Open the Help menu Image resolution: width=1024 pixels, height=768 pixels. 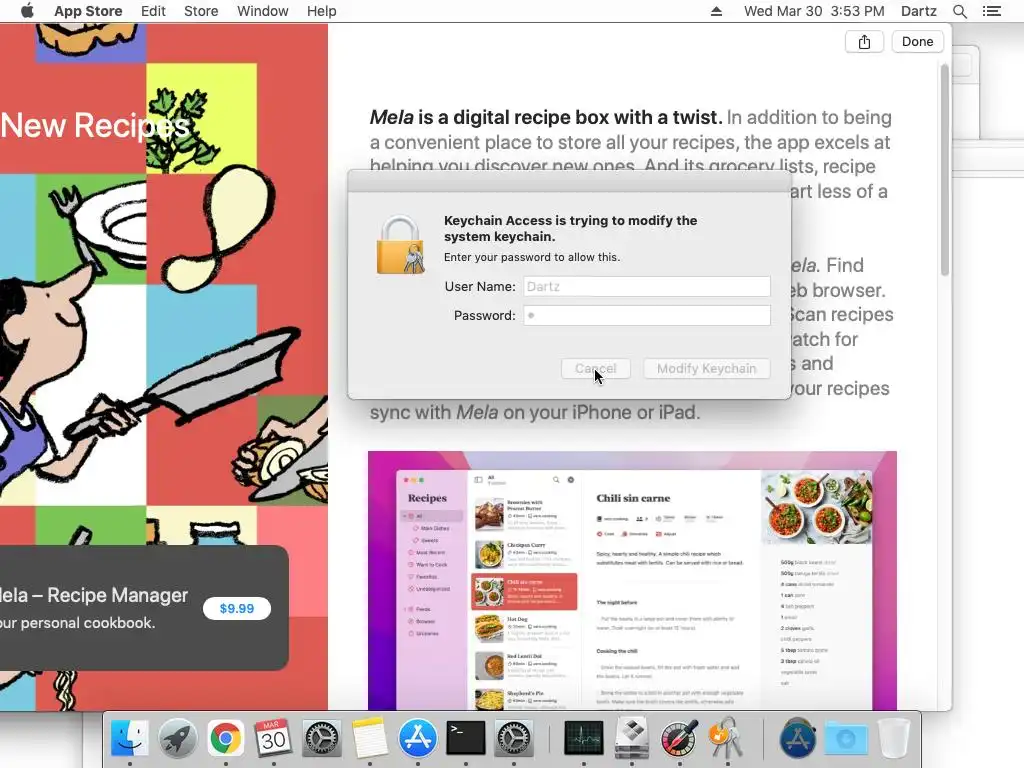tap(321, 11)
